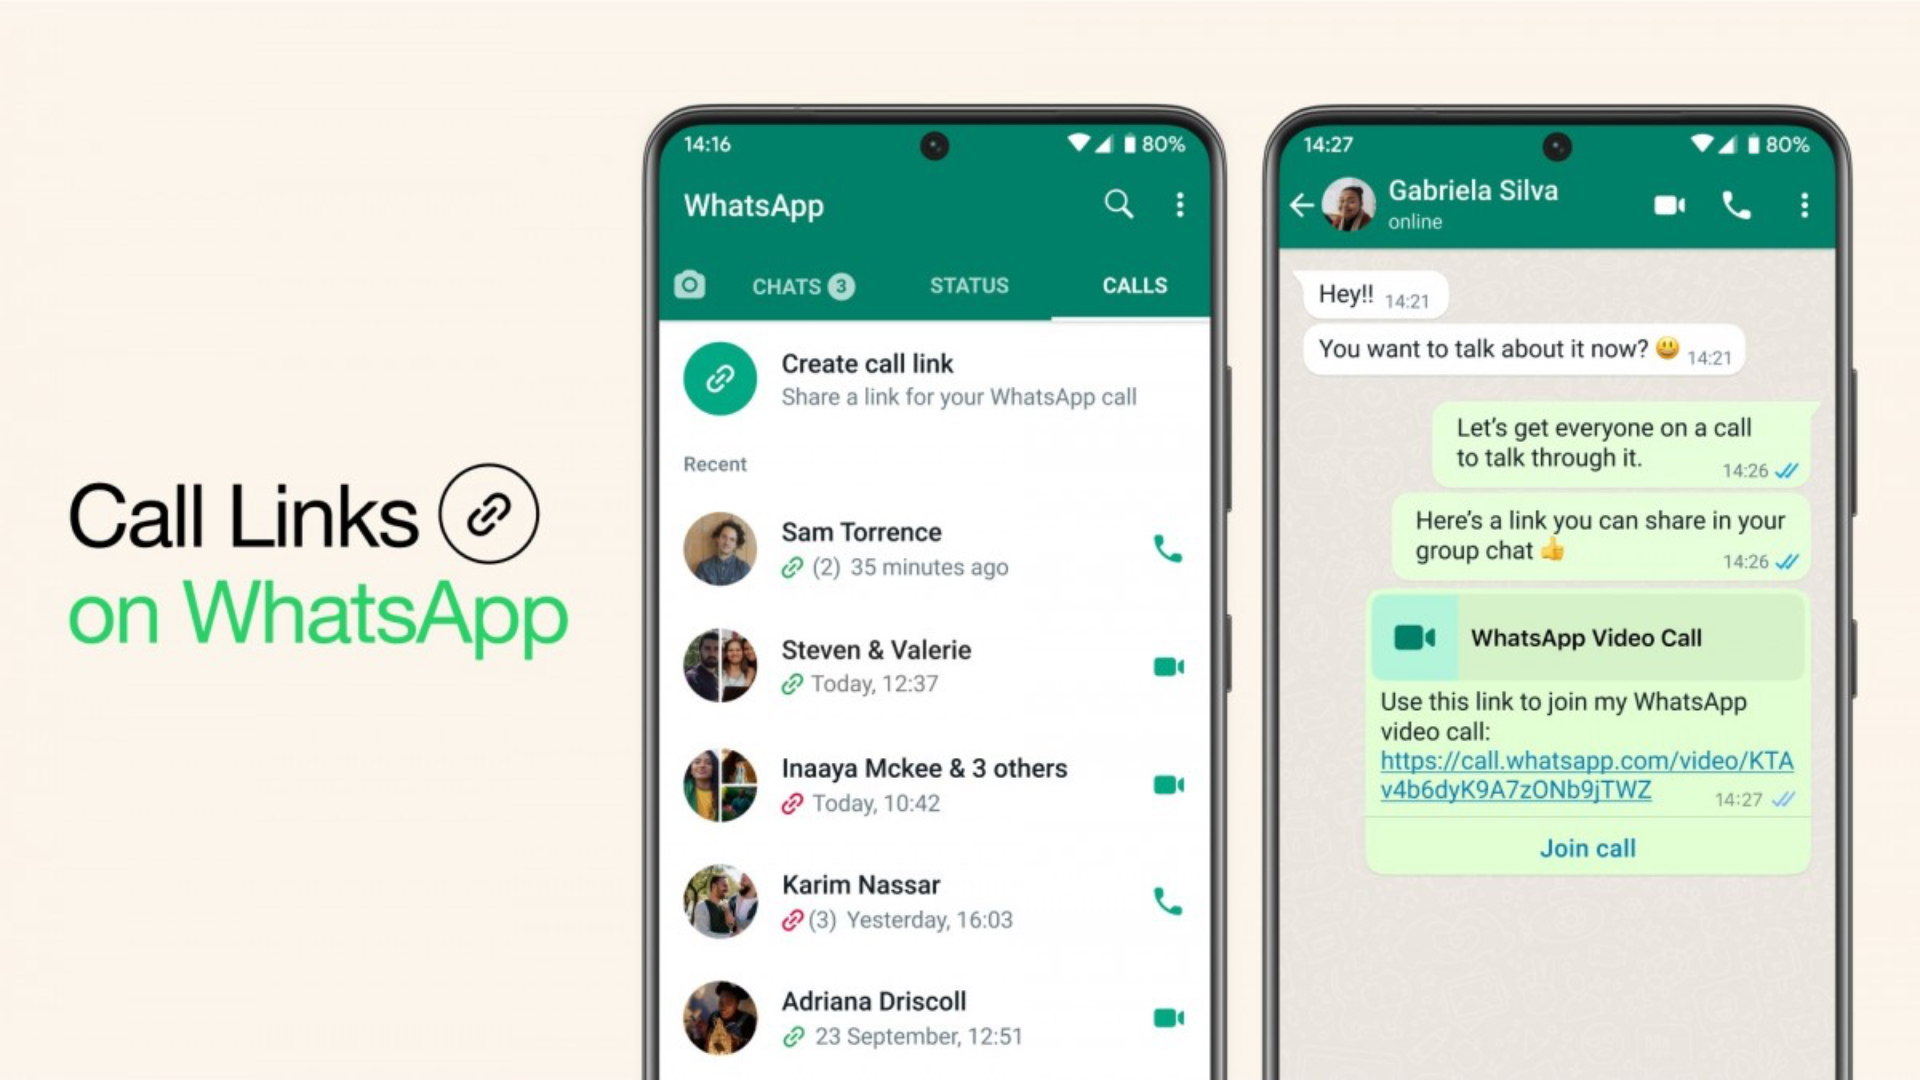Viewport: 1920px width, 1080px height.
Task: Tap the search icon in WhatsApp header
Action: (1118, 204)
